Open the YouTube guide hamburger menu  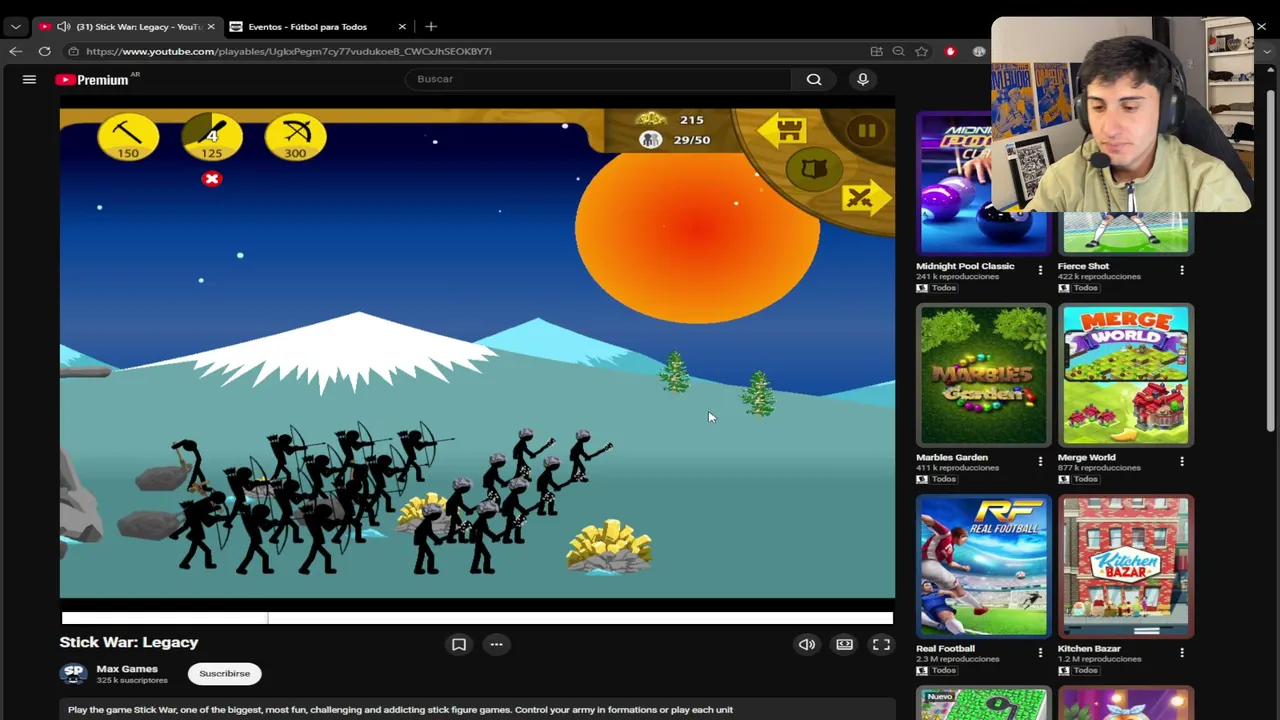(29, 79)
